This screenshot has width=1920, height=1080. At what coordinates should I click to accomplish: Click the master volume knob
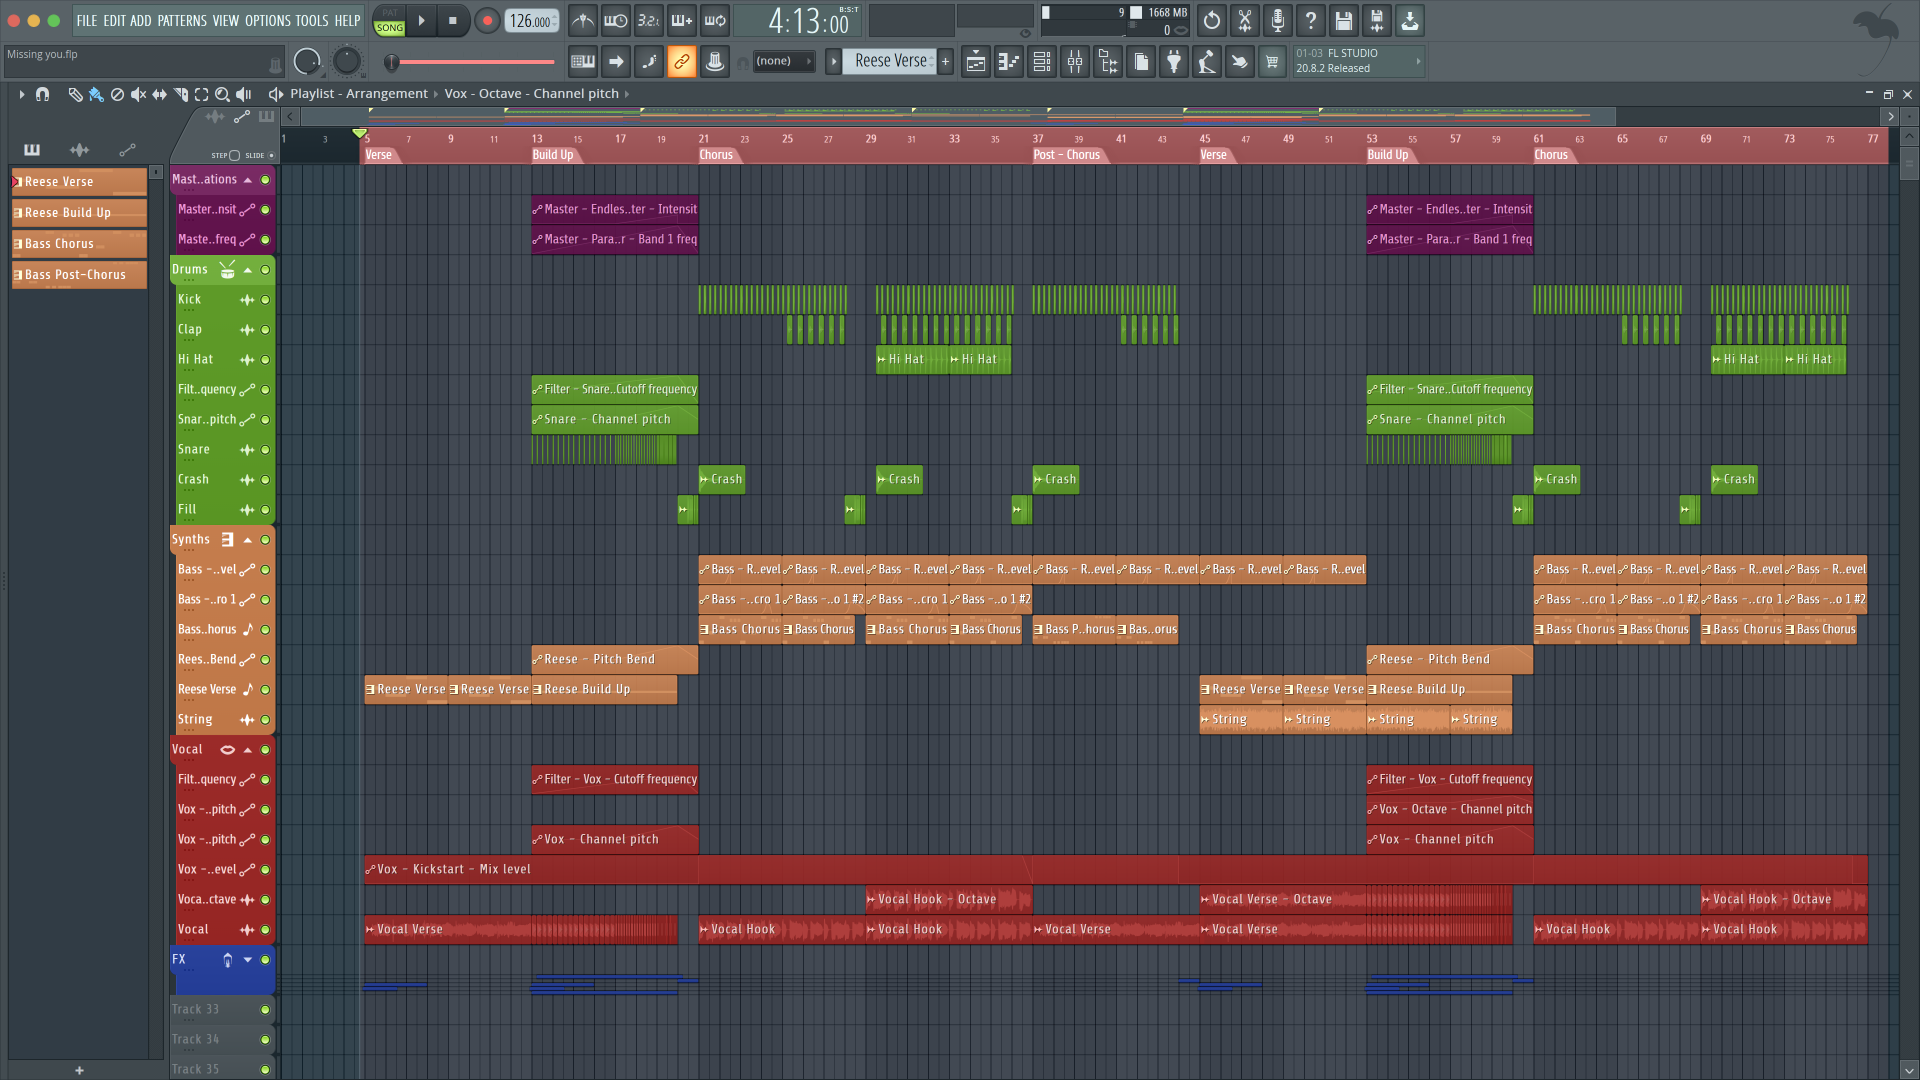[x=307, y=62]
